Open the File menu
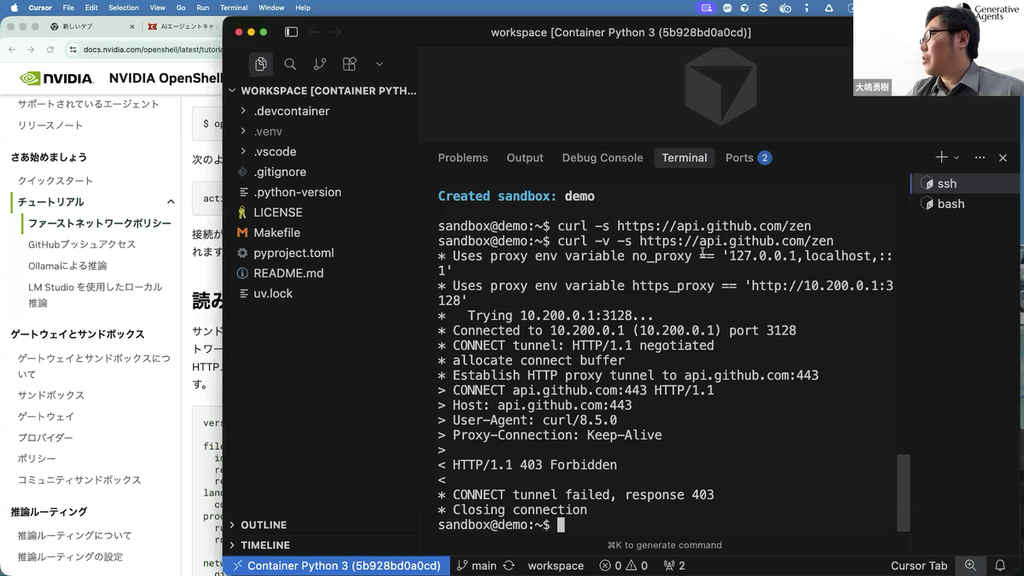 point(68,8)
